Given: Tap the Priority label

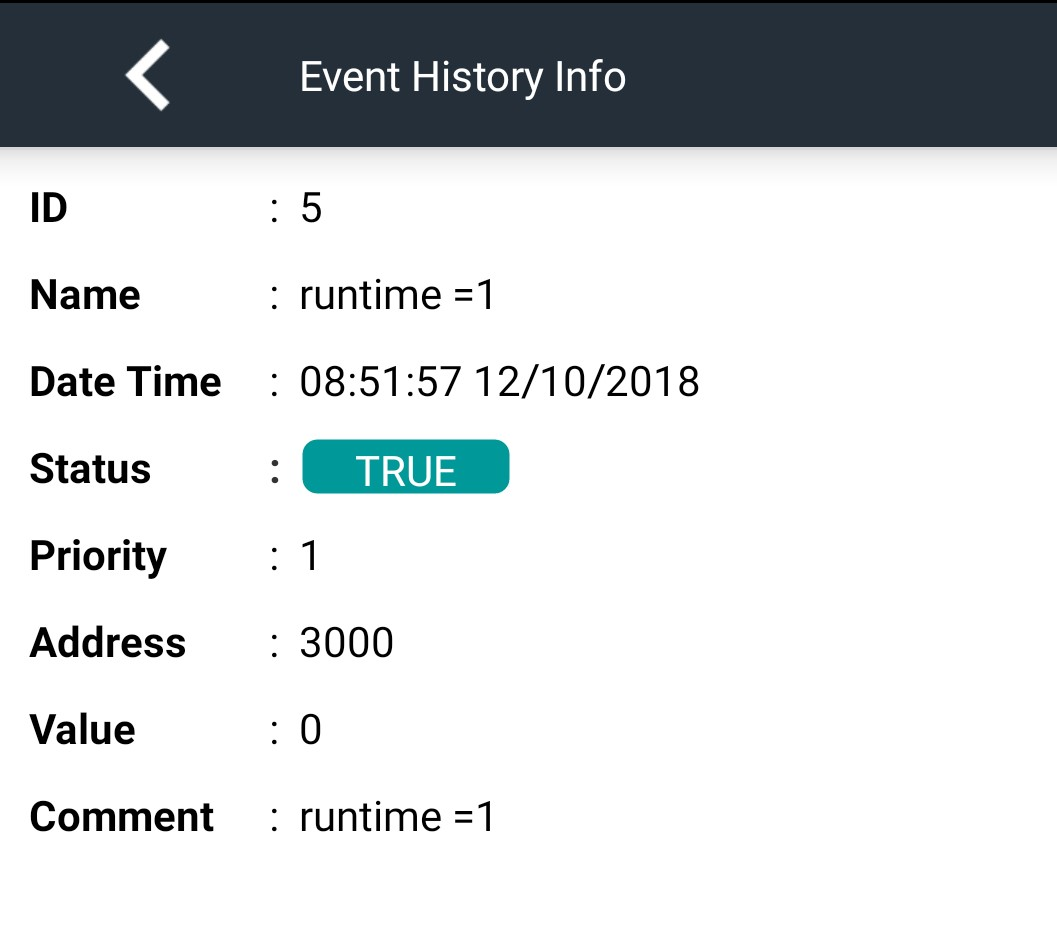Looking at the screenshot, I should click(98, 557).
